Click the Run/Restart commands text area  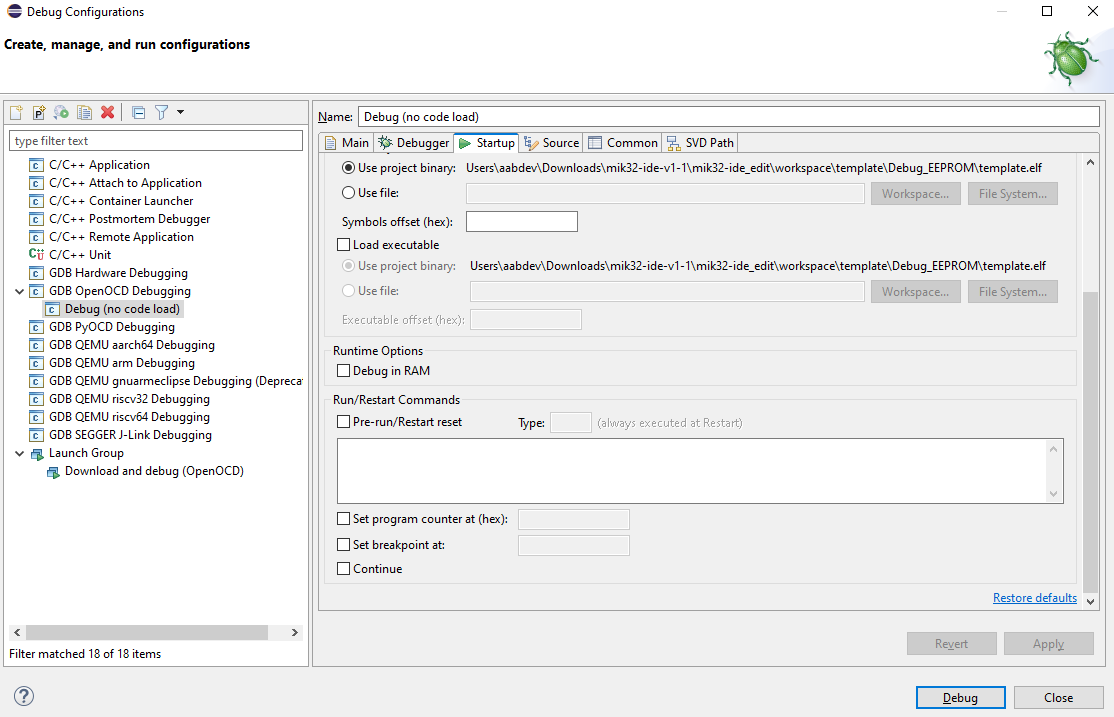700,471
